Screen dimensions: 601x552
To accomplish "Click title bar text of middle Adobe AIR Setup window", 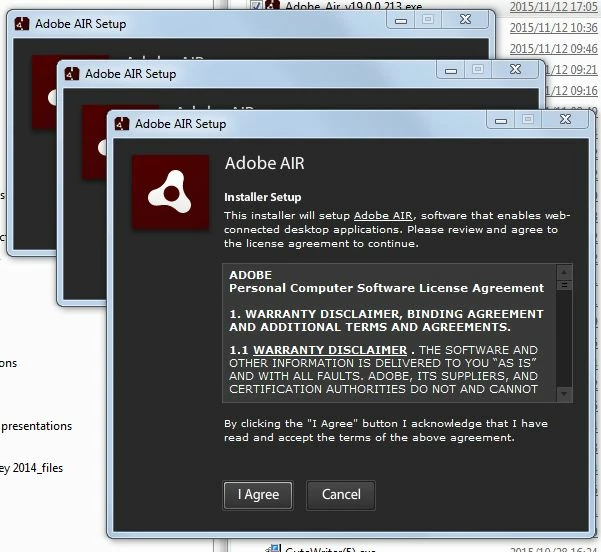I will pyautogui.click(x=130, y=74).
